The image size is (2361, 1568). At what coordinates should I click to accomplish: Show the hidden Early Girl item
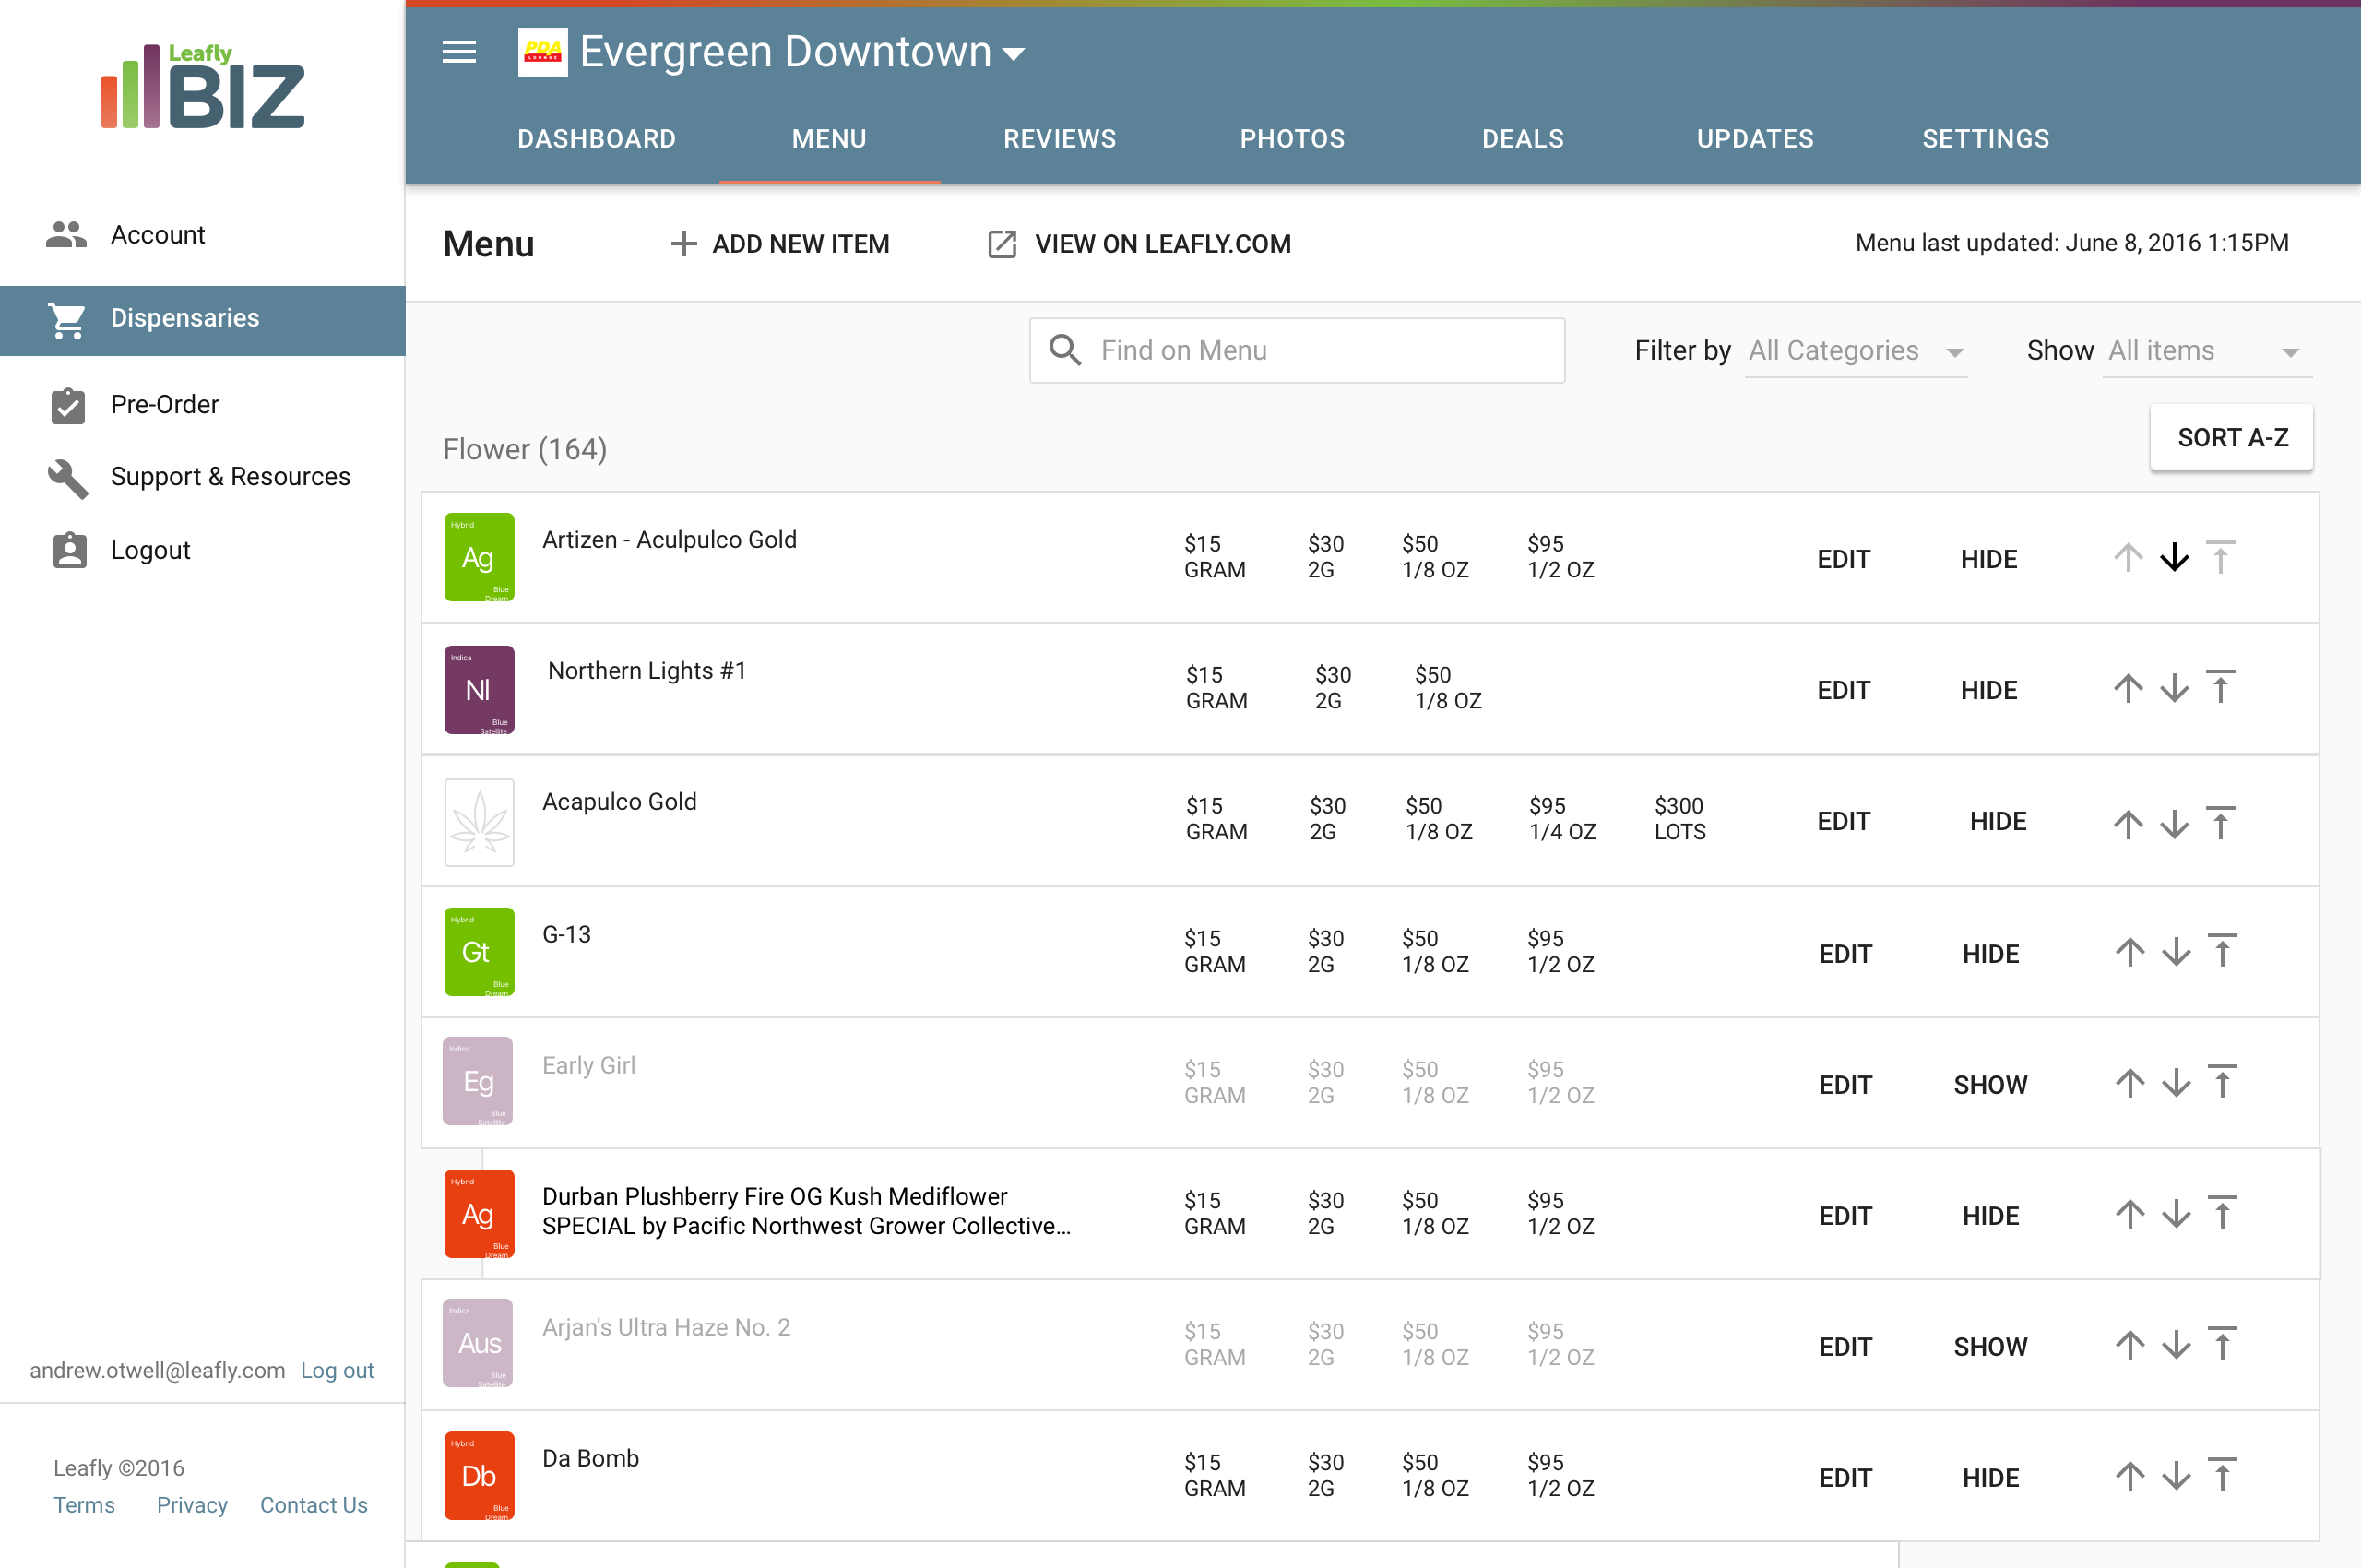point(1990,1086)
